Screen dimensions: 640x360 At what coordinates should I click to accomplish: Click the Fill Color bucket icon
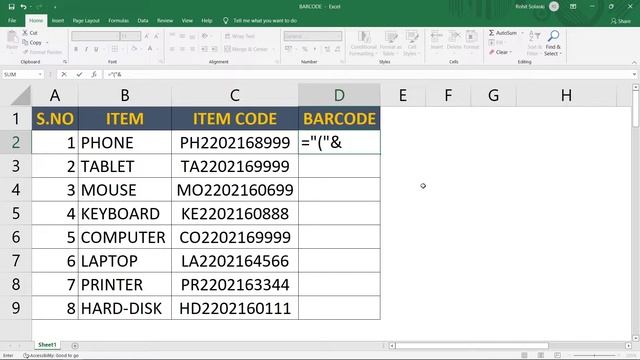[x=133, y=49]
